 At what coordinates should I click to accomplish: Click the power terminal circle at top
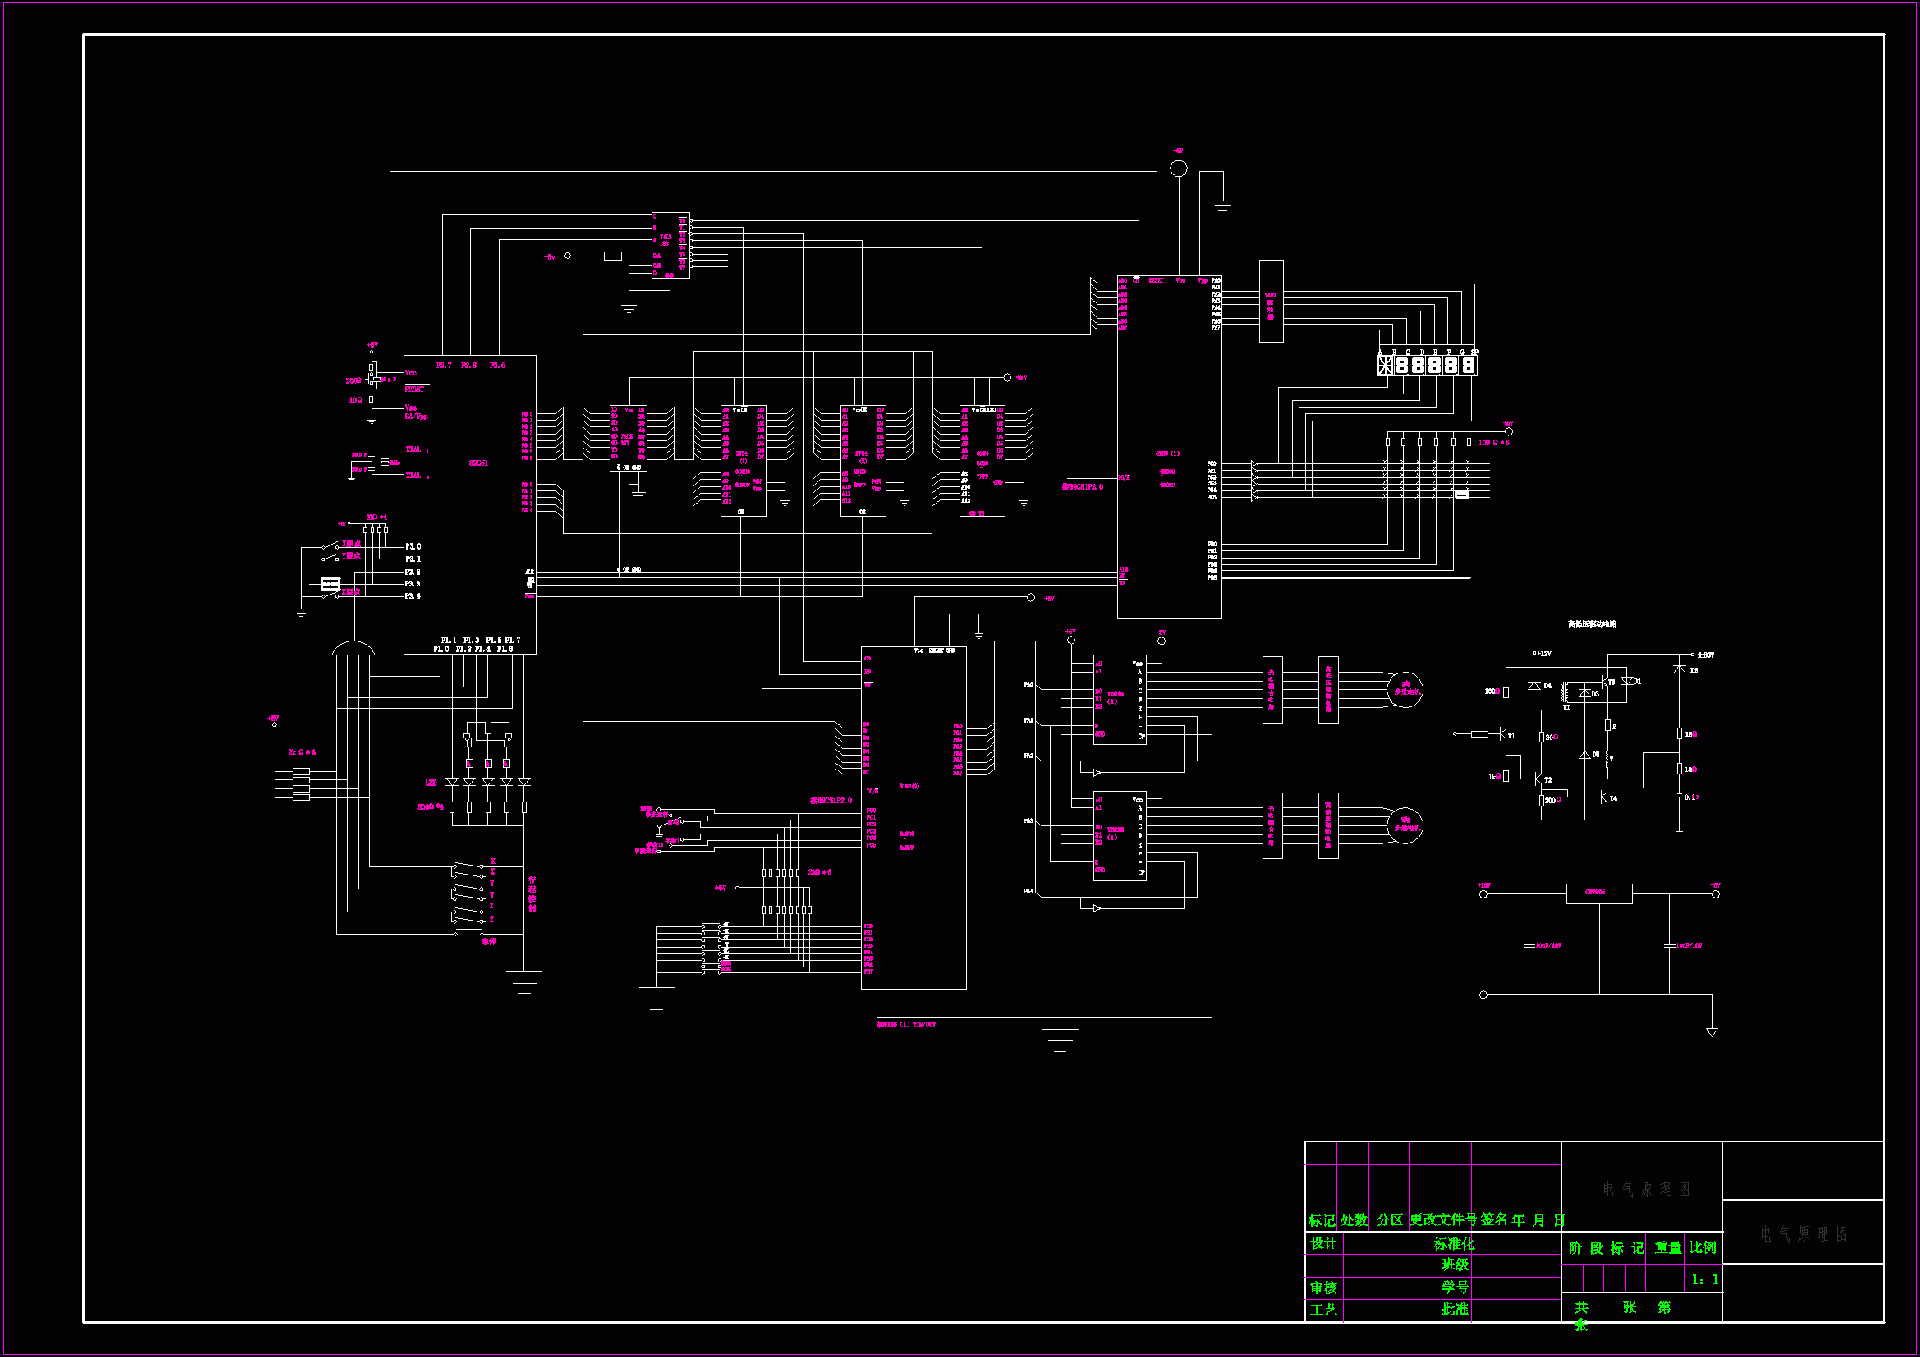click(1179, 168)
